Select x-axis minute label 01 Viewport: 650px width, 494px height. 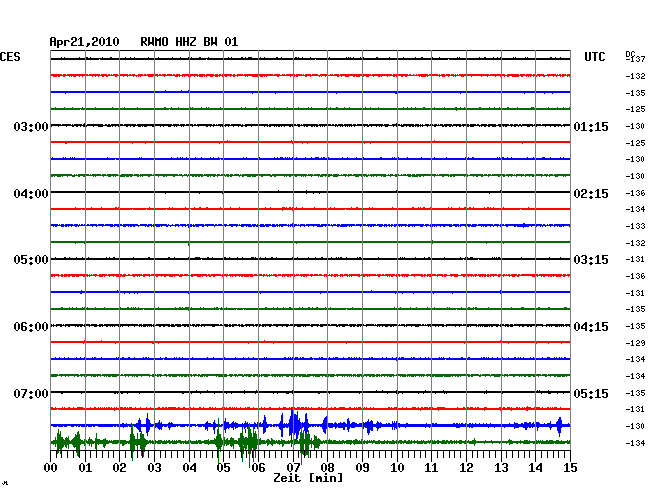tap(85, 467)
